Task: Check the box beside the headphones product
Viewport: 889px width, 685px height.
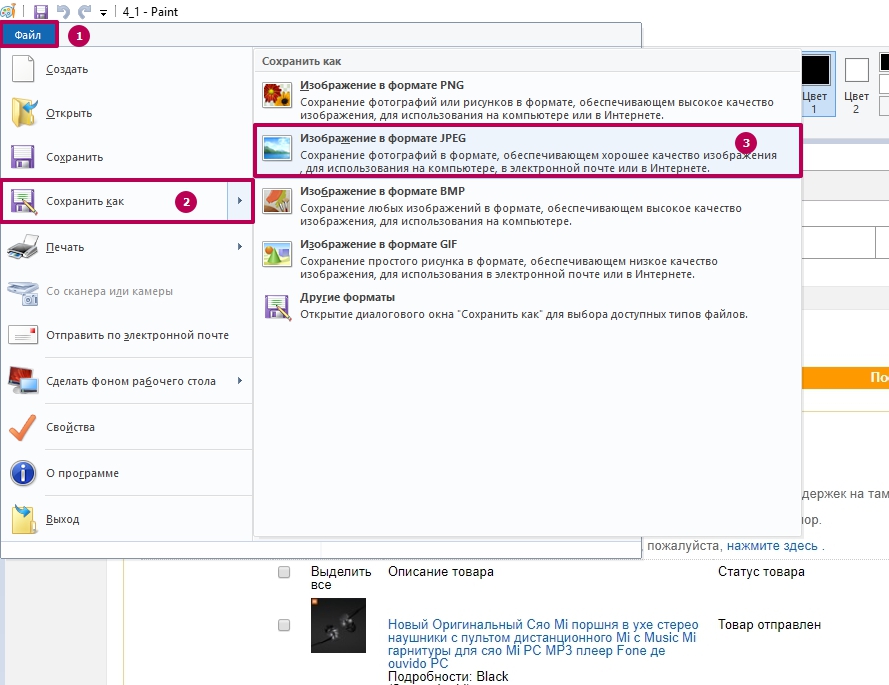Action: [x=284, y=625]
